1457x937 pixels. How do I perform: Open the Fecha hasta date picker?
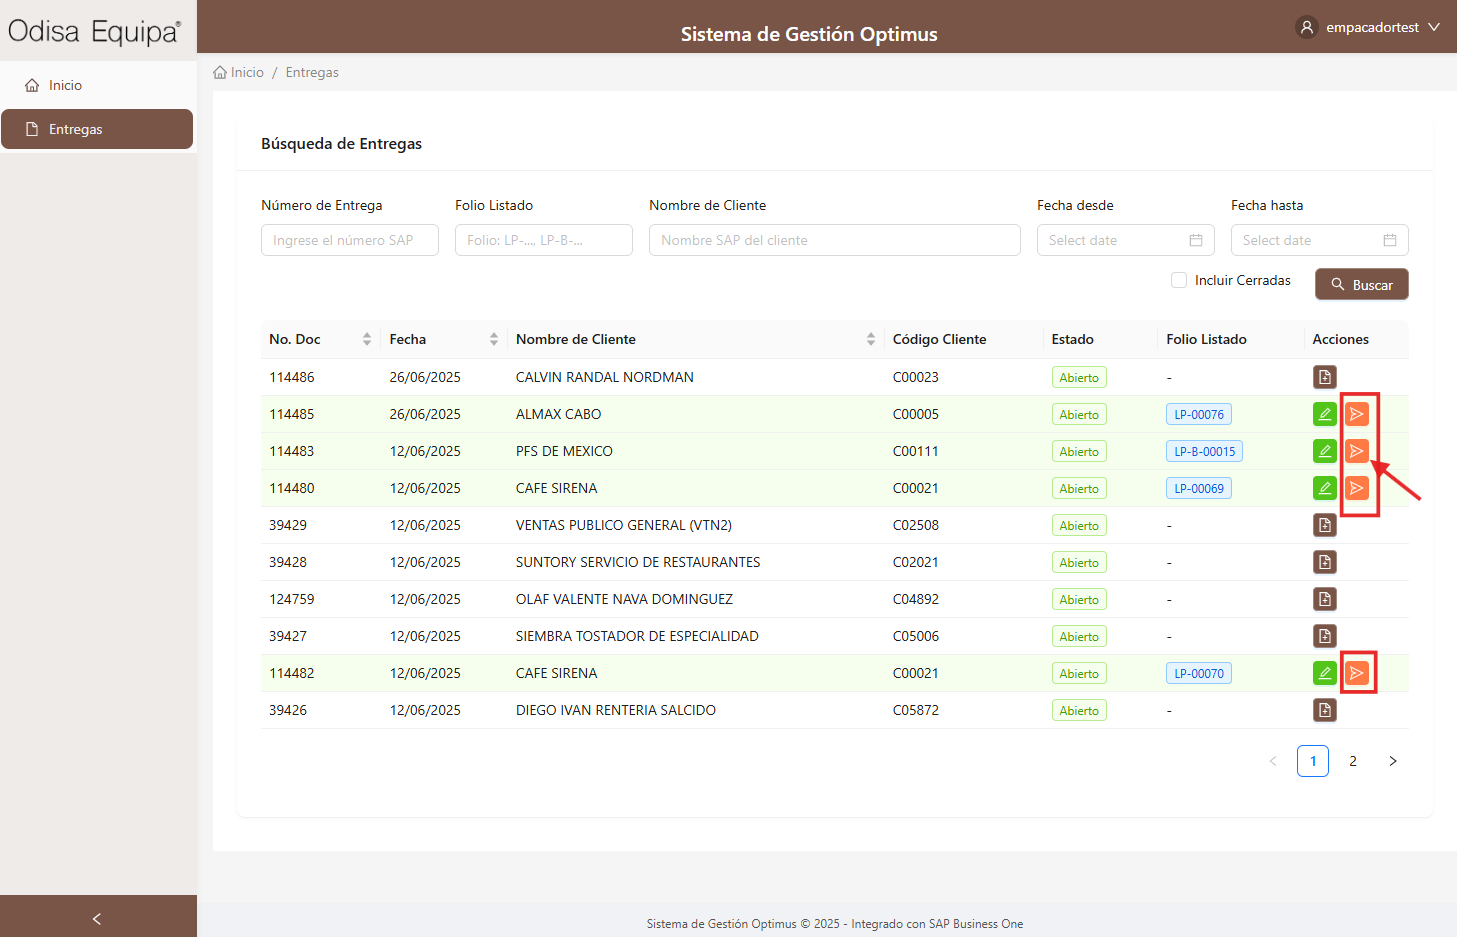1320,240
